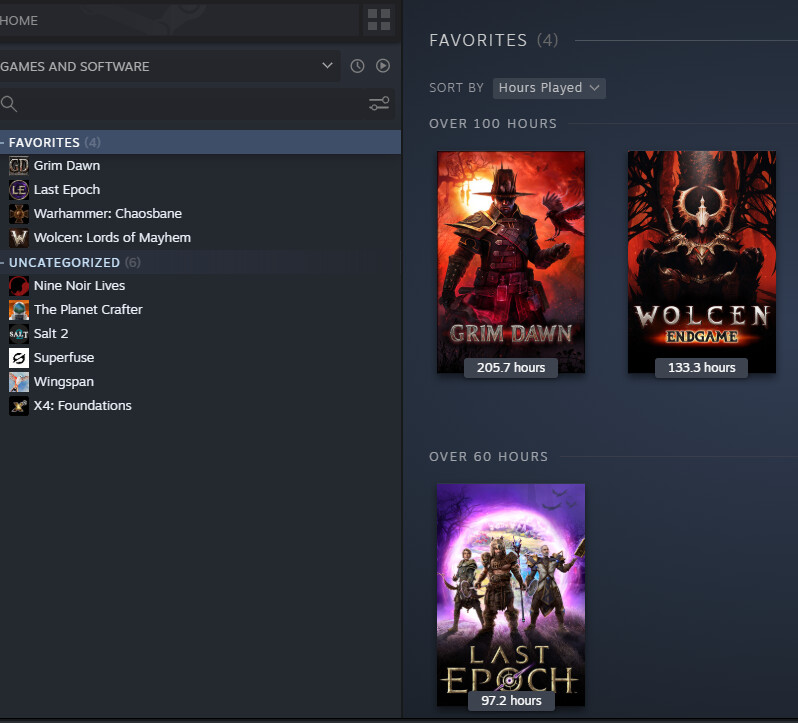798x723 pixels.
Task: Open the Last Epoch cover art
Action: 511,594
